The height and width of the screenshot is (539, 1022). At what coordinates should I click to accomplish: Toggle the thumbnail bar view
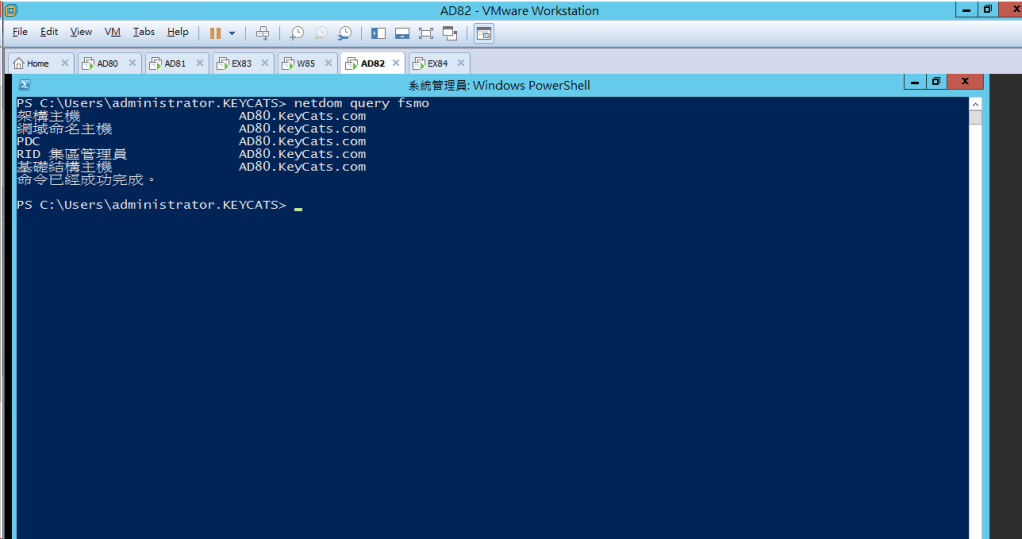402,33
